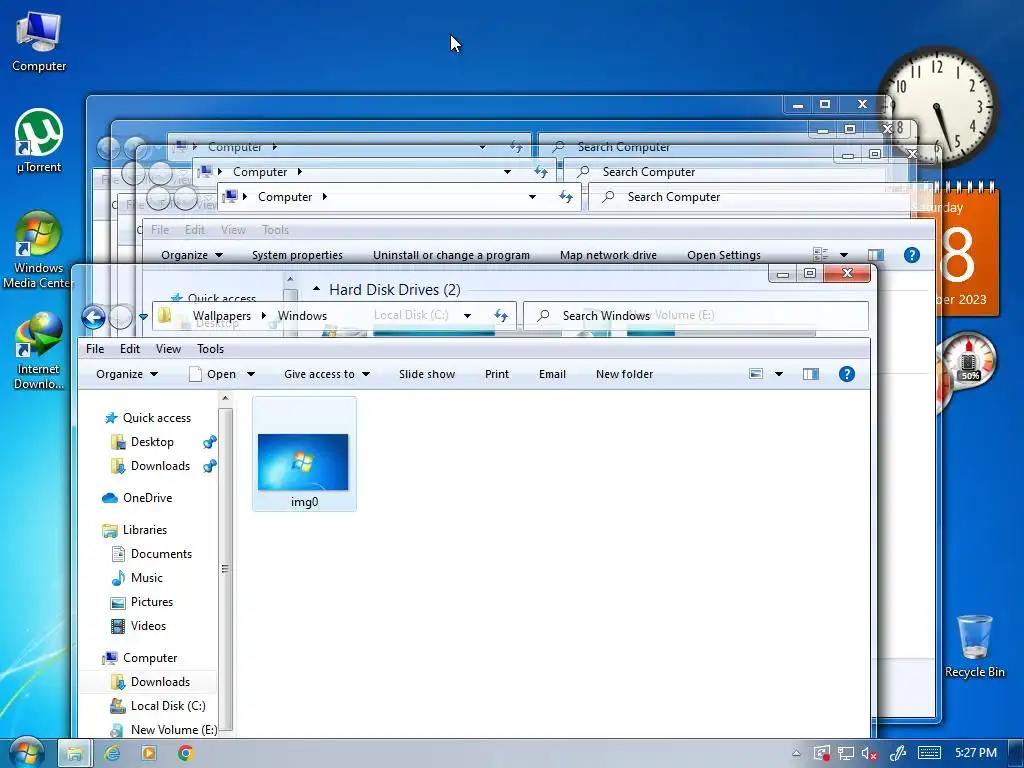Expand the Open button dropdown arrow
Image resolution: width=1024 pixels, height=768 pixels.
tap(251, 374)
